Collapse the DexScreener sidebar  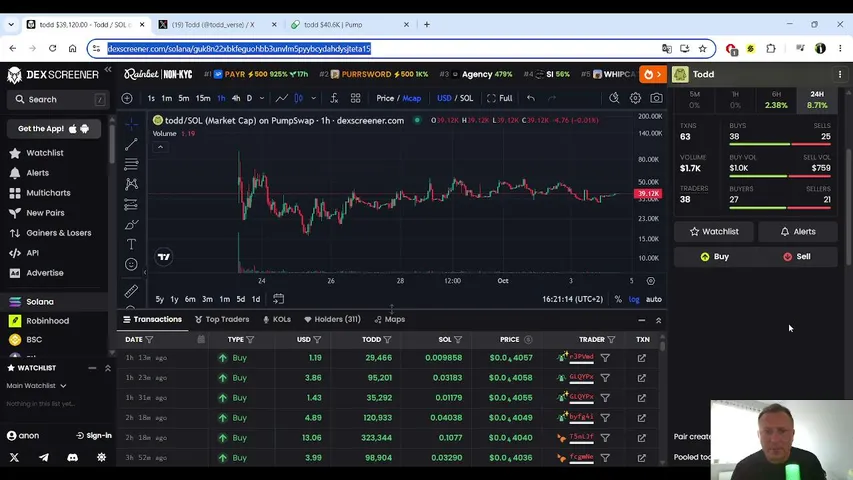108,70
